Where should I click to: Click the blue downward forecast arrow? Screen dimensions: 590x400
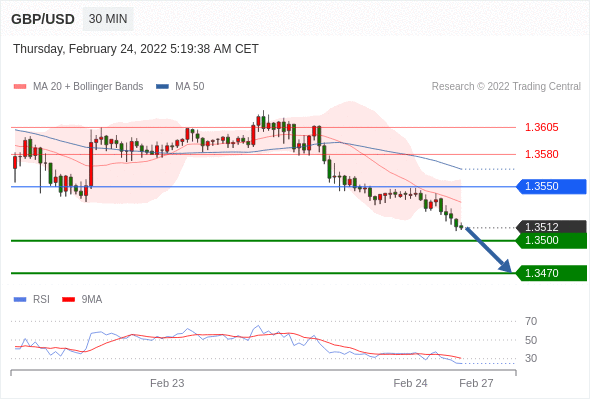tap(489, 250)
